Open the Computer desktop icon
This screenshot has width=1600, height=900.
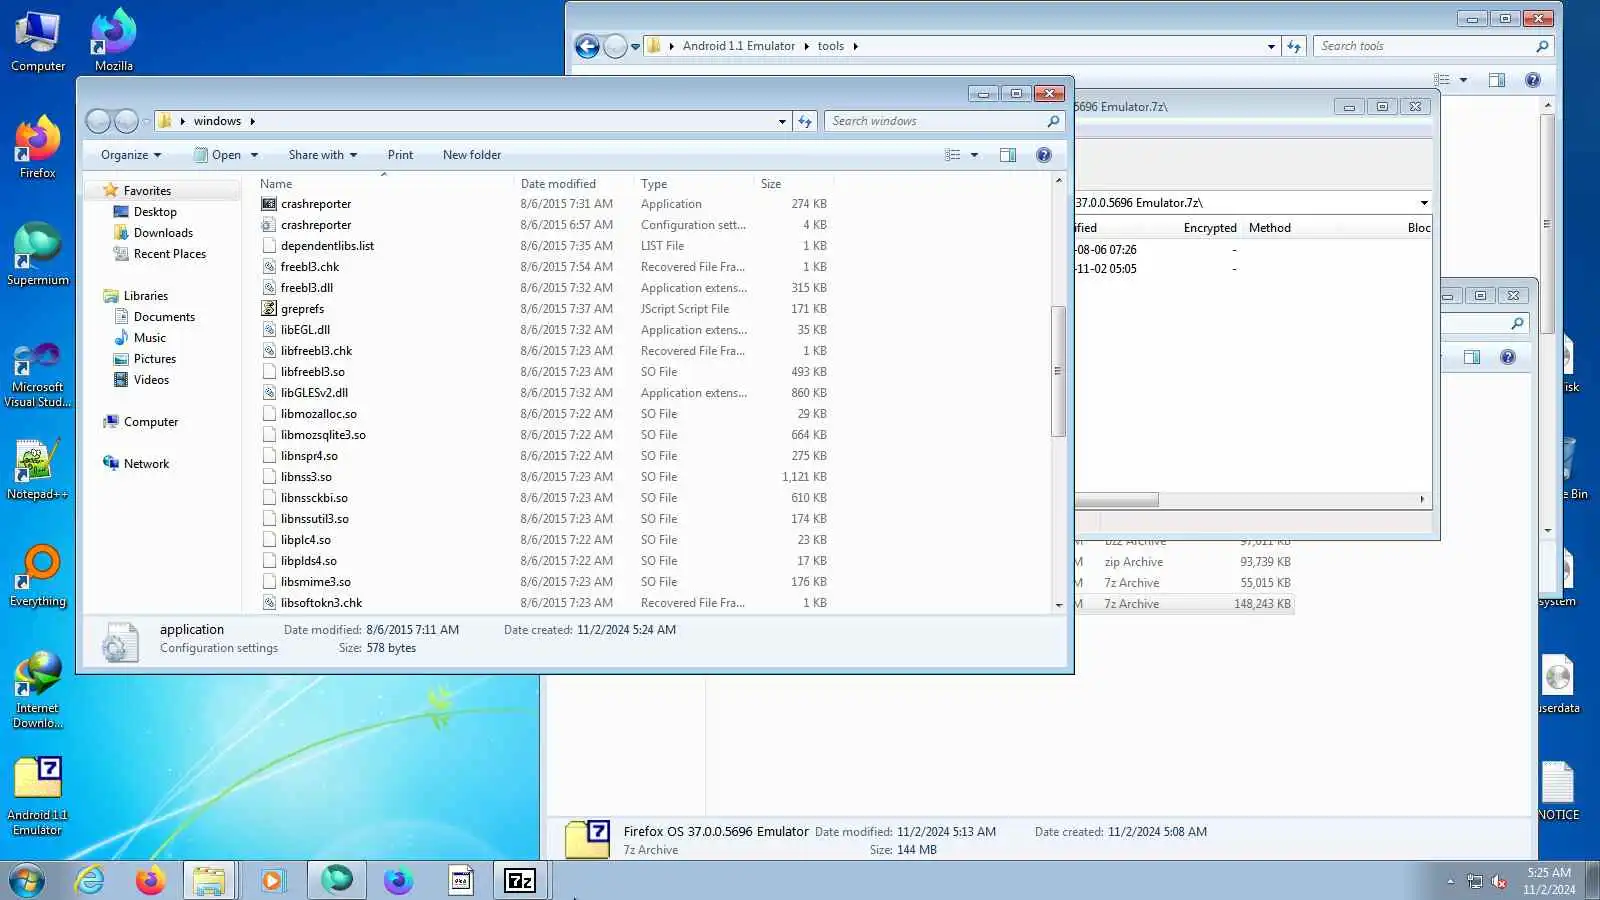pos(38,42)
